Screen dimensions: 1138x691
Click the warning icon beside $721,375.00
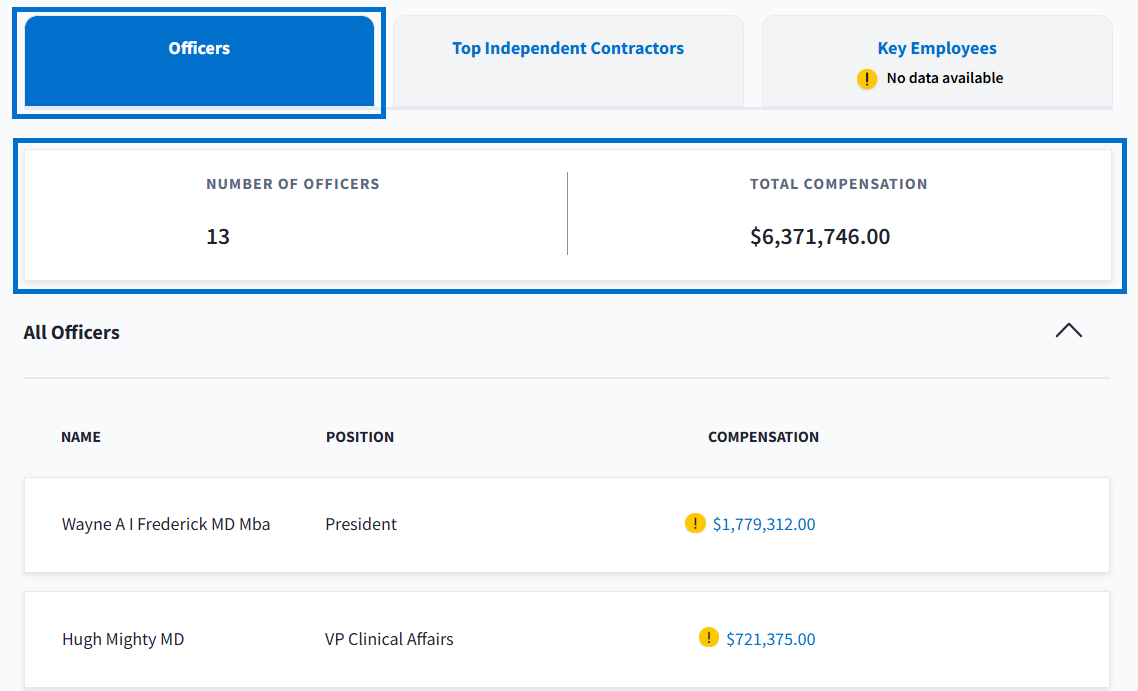pos(709,638)
